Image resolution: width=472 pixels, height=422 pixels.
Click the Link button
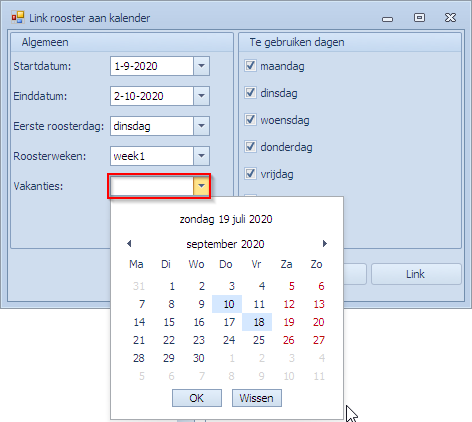416,274
